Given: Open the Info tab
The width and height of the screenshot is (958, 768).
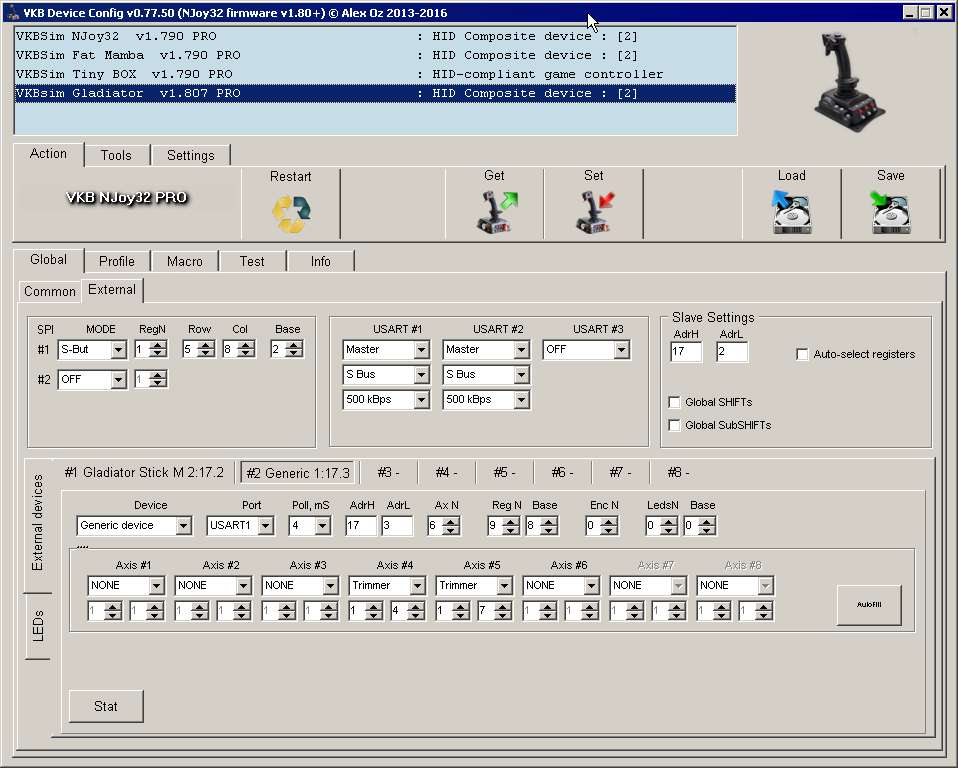Looking at the screenshot, I should (x=320, y=261).
